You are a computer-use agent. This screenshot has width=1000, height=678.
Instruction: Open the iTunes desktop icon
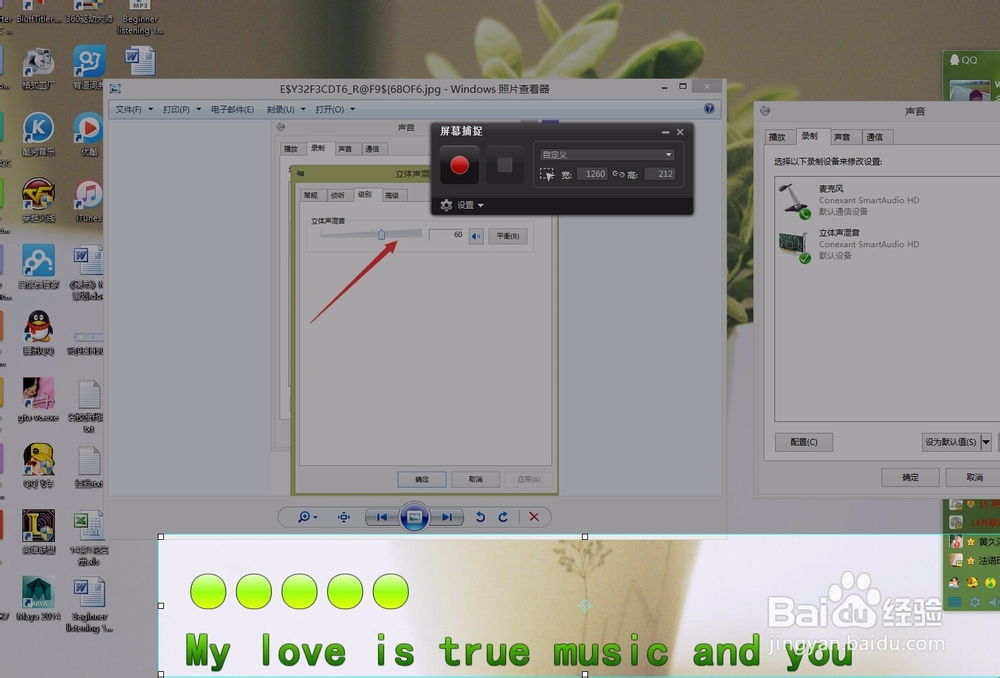point(89,200)
